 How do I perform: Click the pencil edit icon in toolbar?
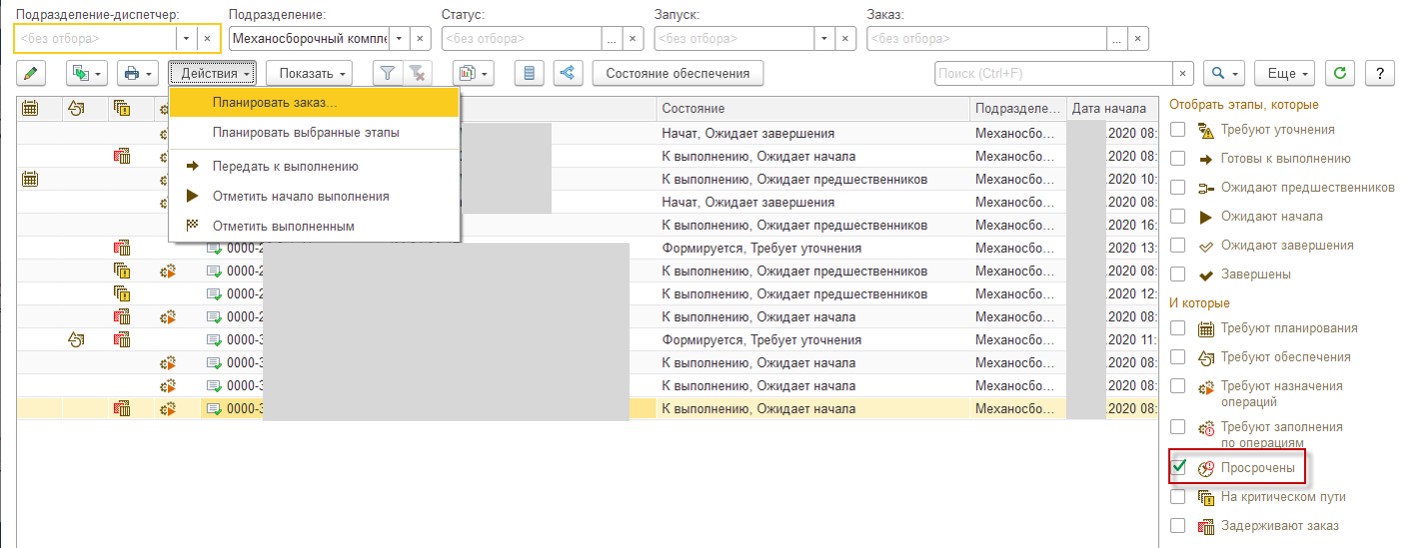32,74
